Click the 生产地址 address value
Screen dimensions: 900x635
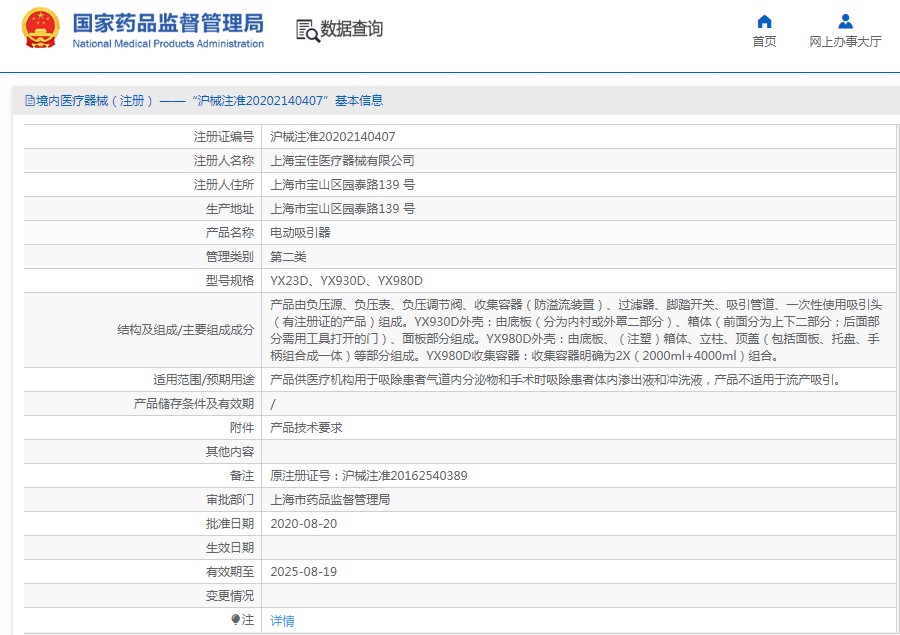(342, 209)
